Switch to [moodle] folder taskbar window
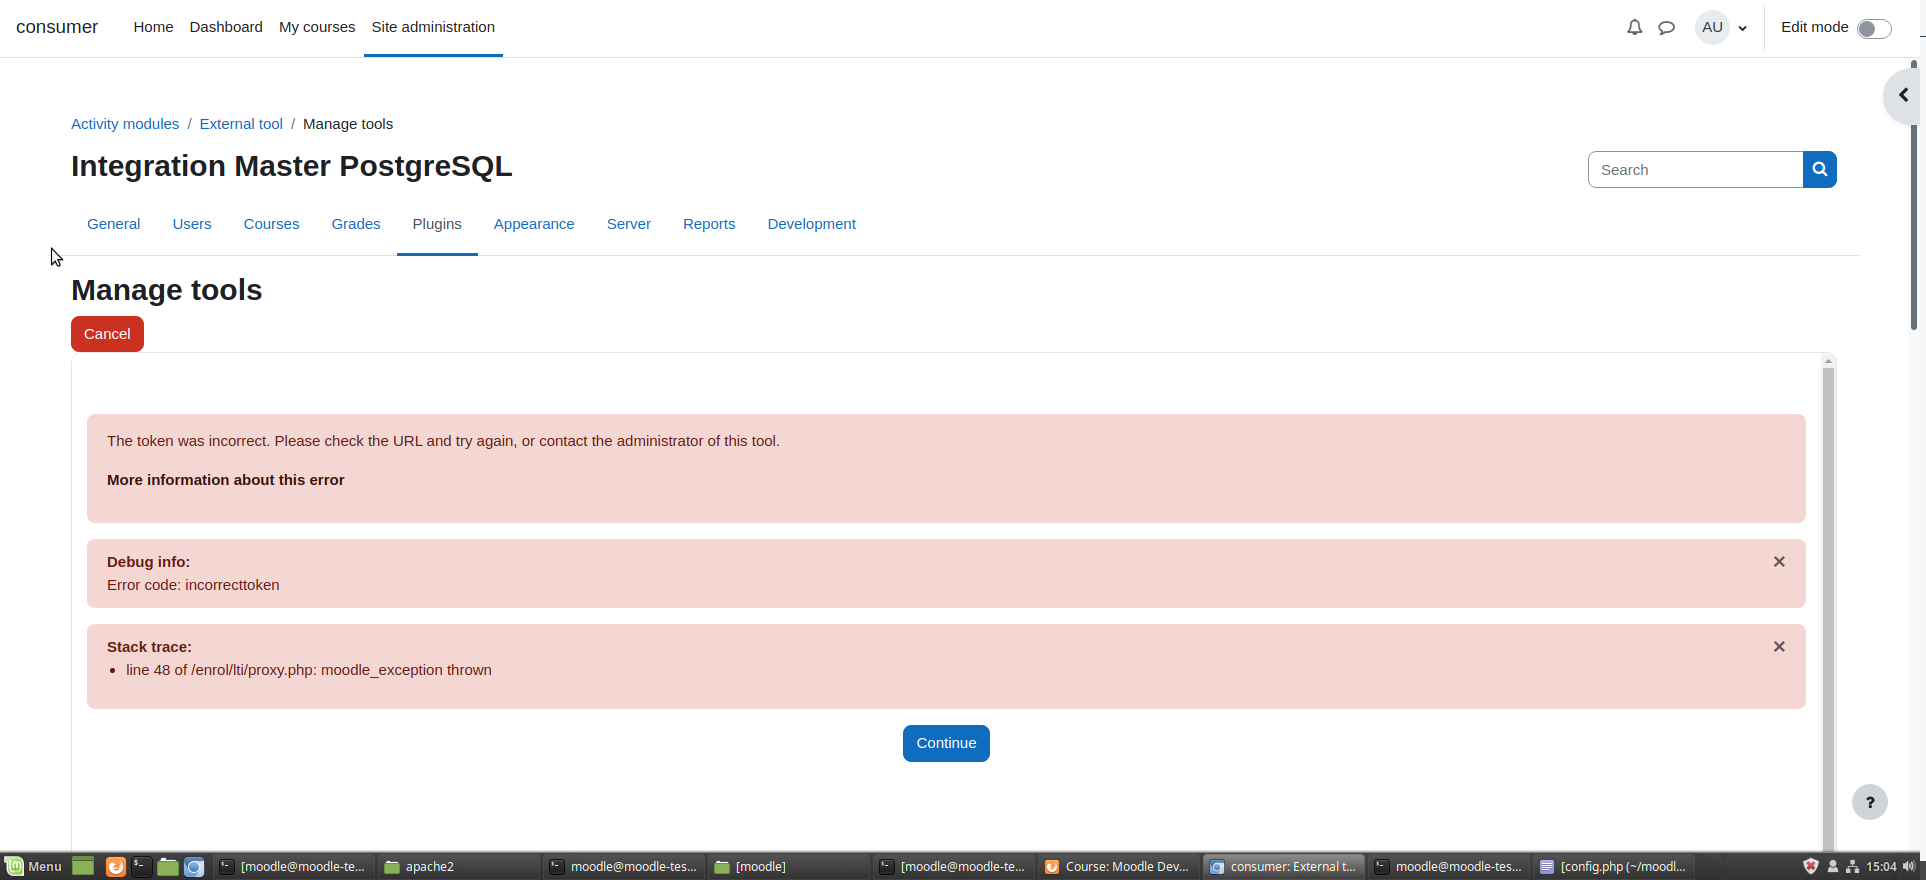 (x=788, y=866)
